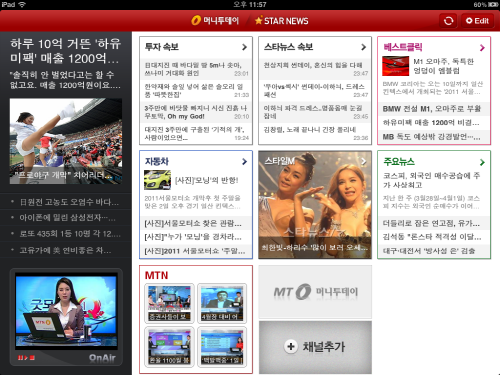Screen dimensions: 500x375
Task: Open the 스타뉴스 속보 article timed 23:45
Action: (315, 112)
